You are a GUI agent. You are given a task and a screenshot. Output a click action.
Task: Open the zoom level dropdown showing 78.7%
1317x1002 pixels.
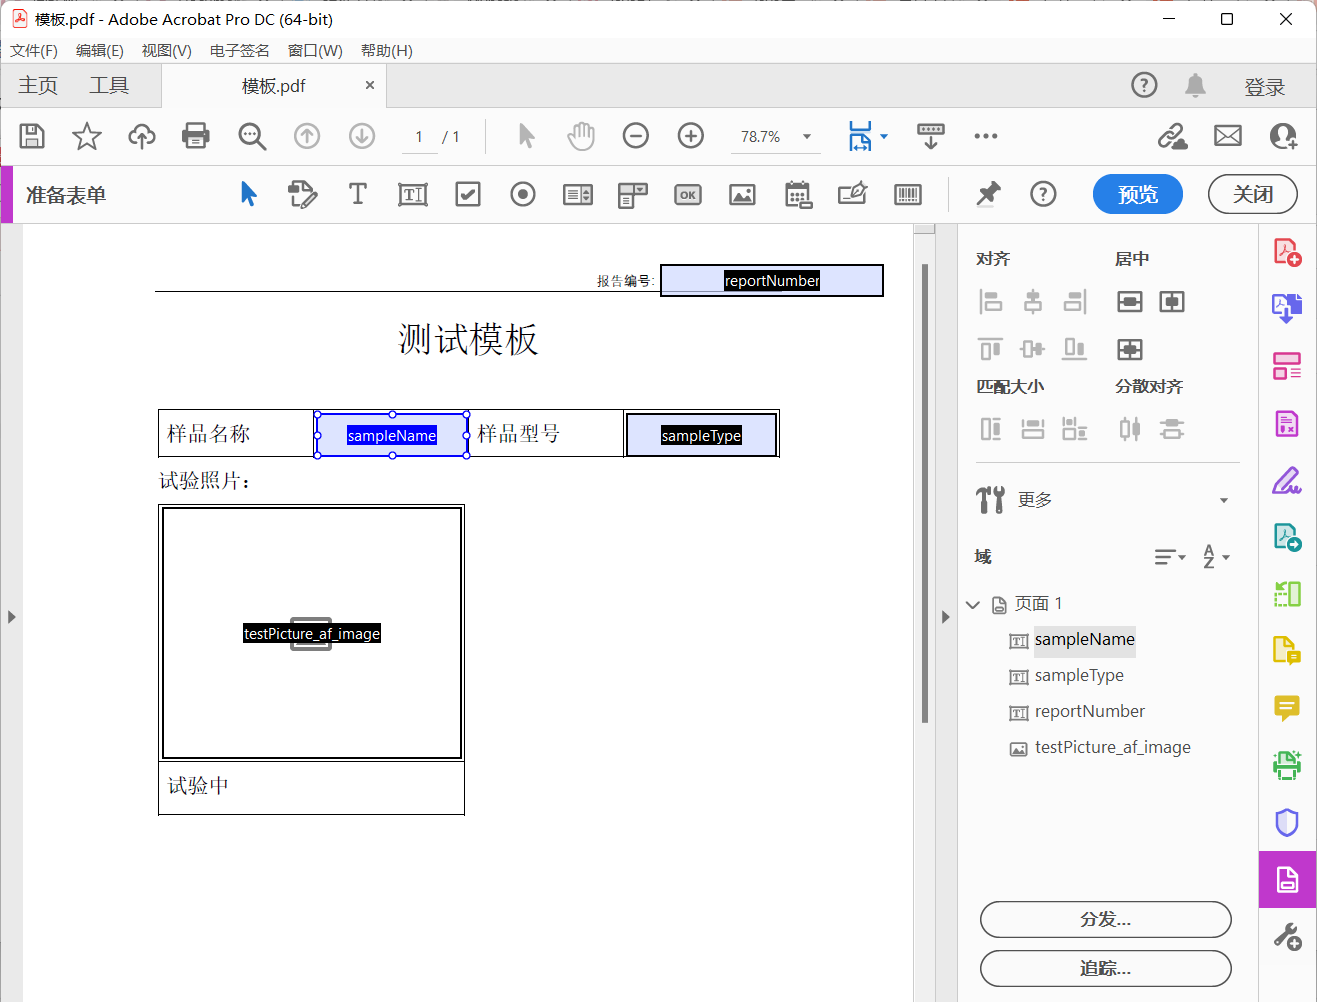tap(806, 136)
